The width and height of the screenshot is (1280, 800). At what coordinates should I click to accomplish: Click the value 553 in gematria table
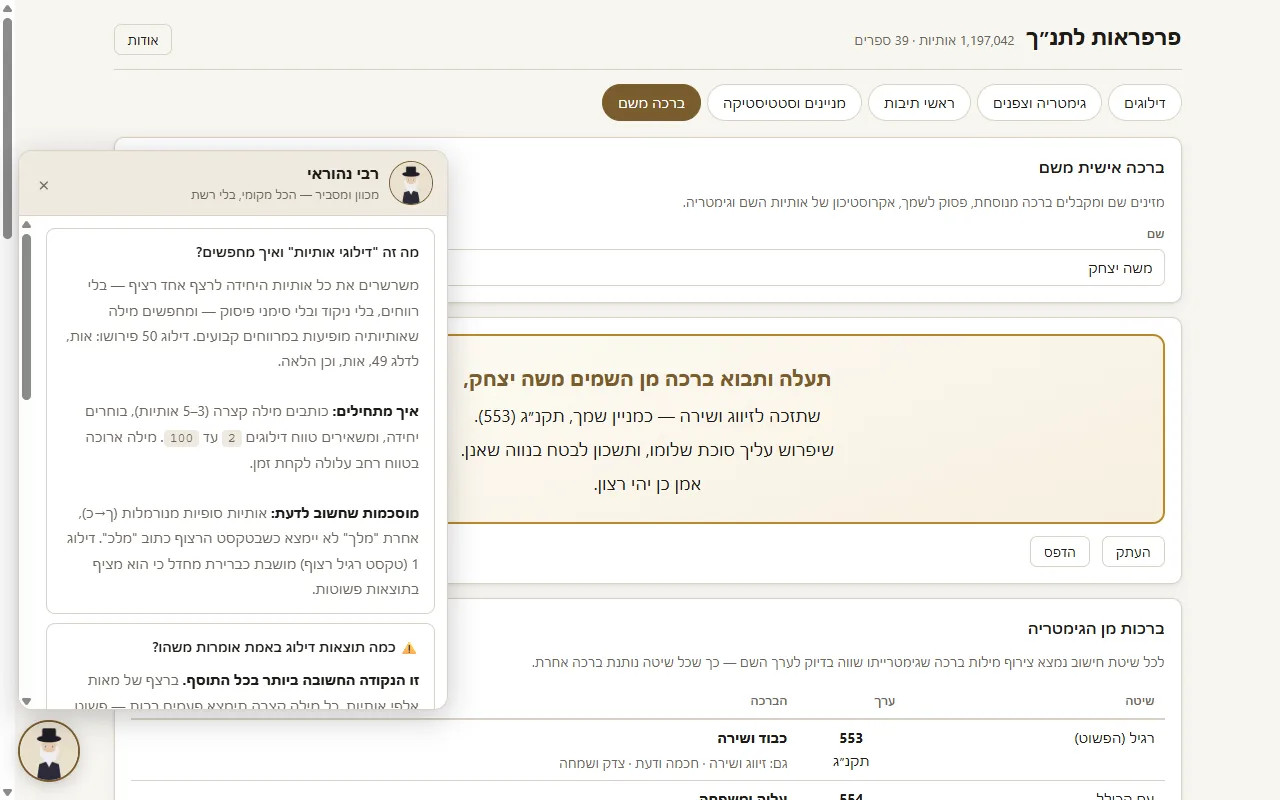(851, 738)
